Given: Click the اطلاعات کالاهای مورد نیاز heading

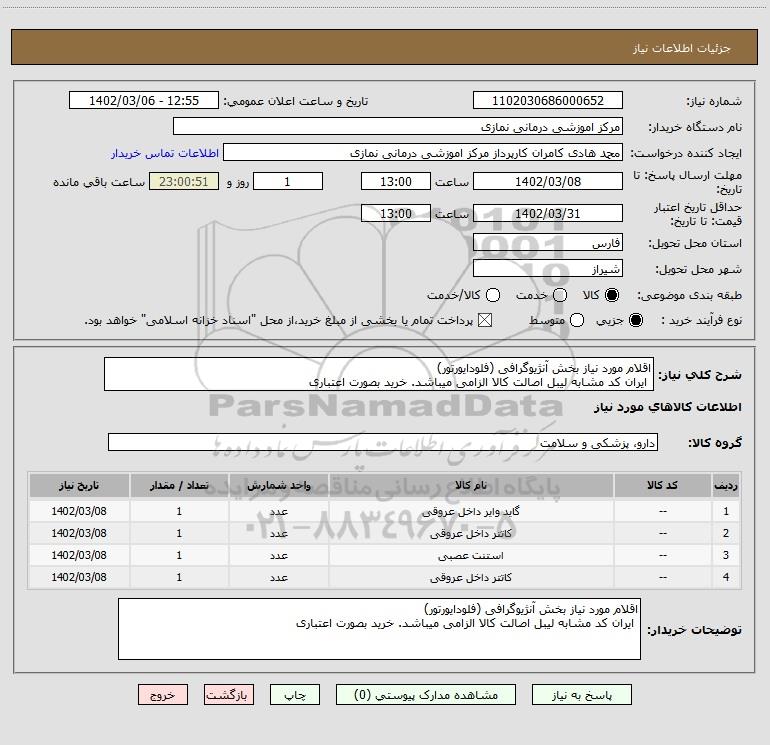Looking at the screenshot, I should click(667, 407).
